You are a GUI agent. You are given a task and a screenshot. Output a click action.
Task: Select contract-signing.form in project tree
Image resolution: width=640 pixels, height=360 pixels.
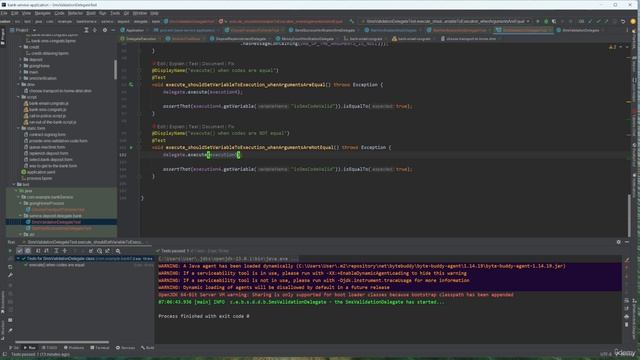point(44,134)
